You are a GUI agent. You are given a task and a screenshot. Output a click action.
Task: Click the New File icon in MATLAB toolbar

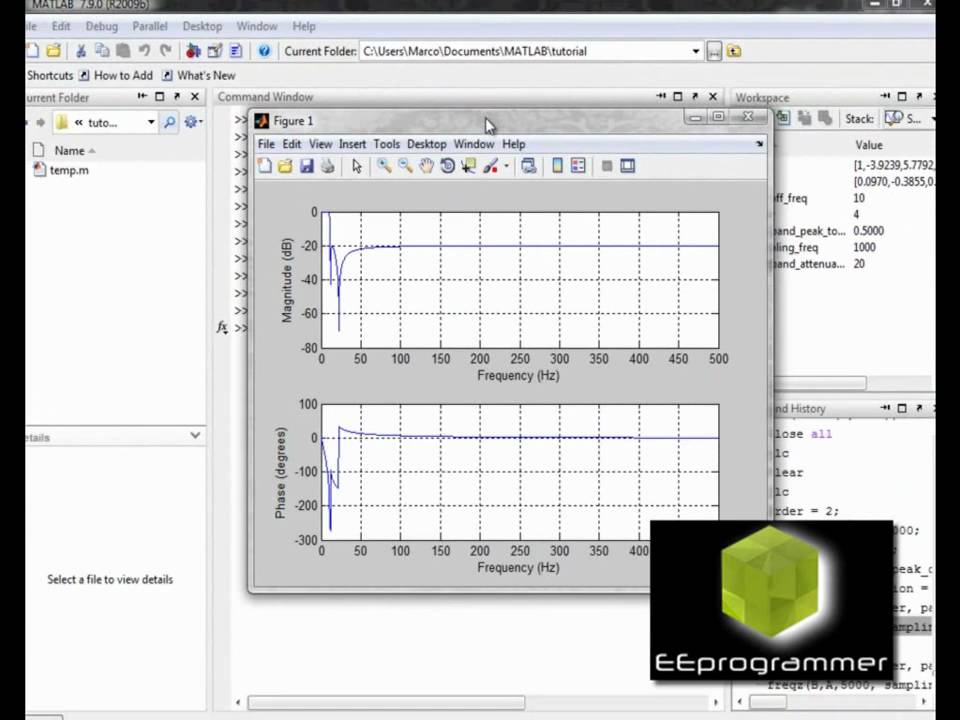[x=33, y=51]
